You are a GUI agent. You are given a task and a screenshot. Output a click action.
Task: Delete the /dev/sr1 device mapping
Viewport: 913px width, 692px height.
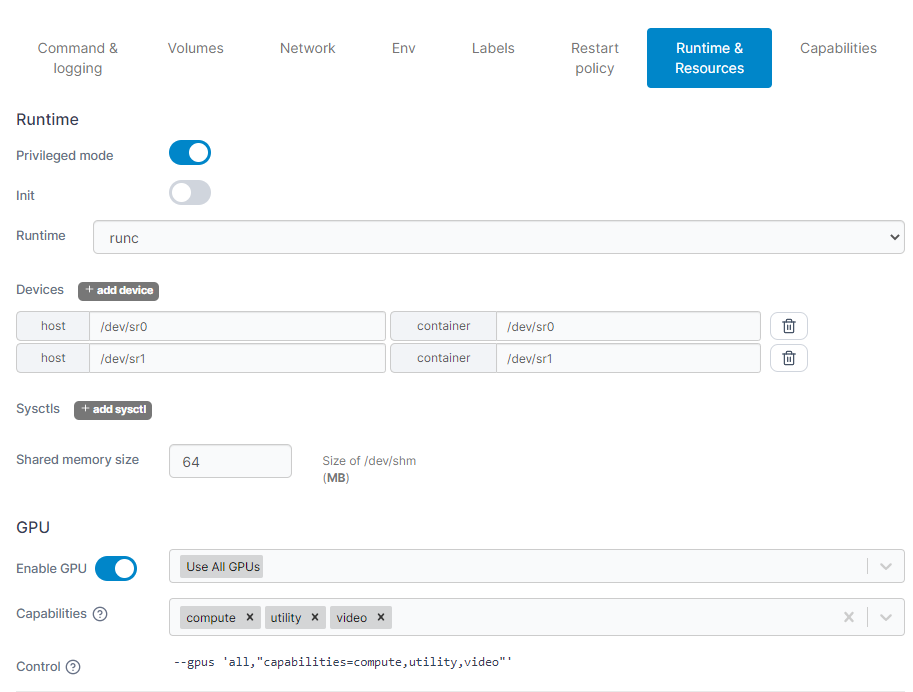(x=788, y=357)
